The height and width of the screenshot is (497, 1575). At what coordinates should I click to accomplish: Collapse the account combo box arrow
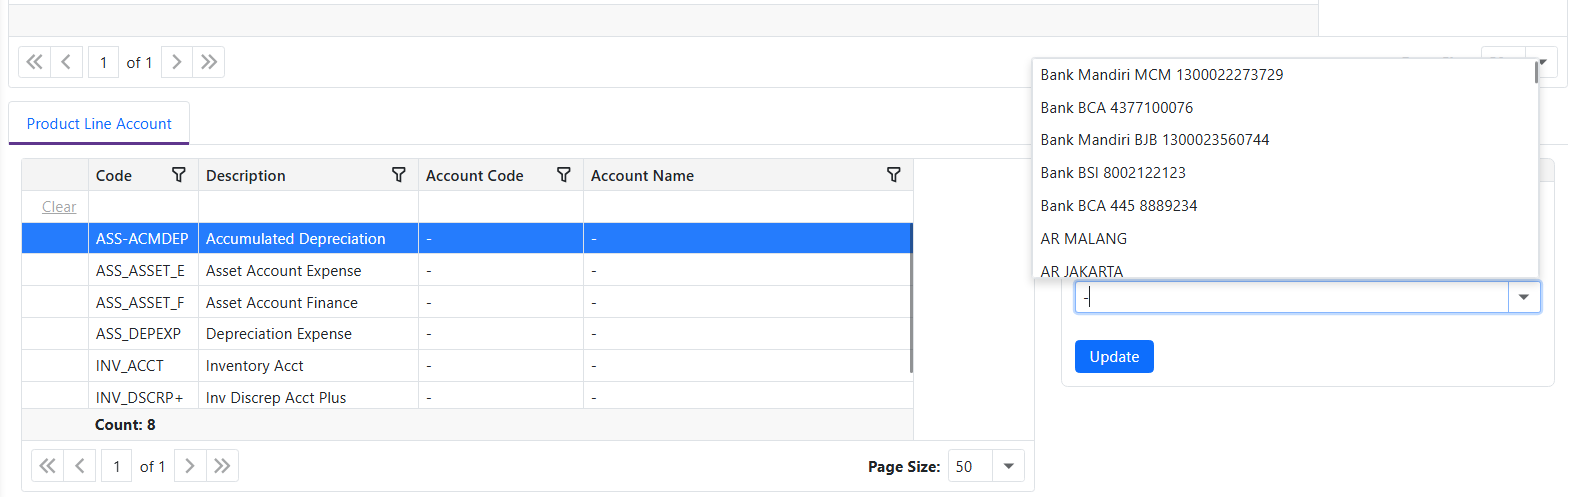point(1524,297)
